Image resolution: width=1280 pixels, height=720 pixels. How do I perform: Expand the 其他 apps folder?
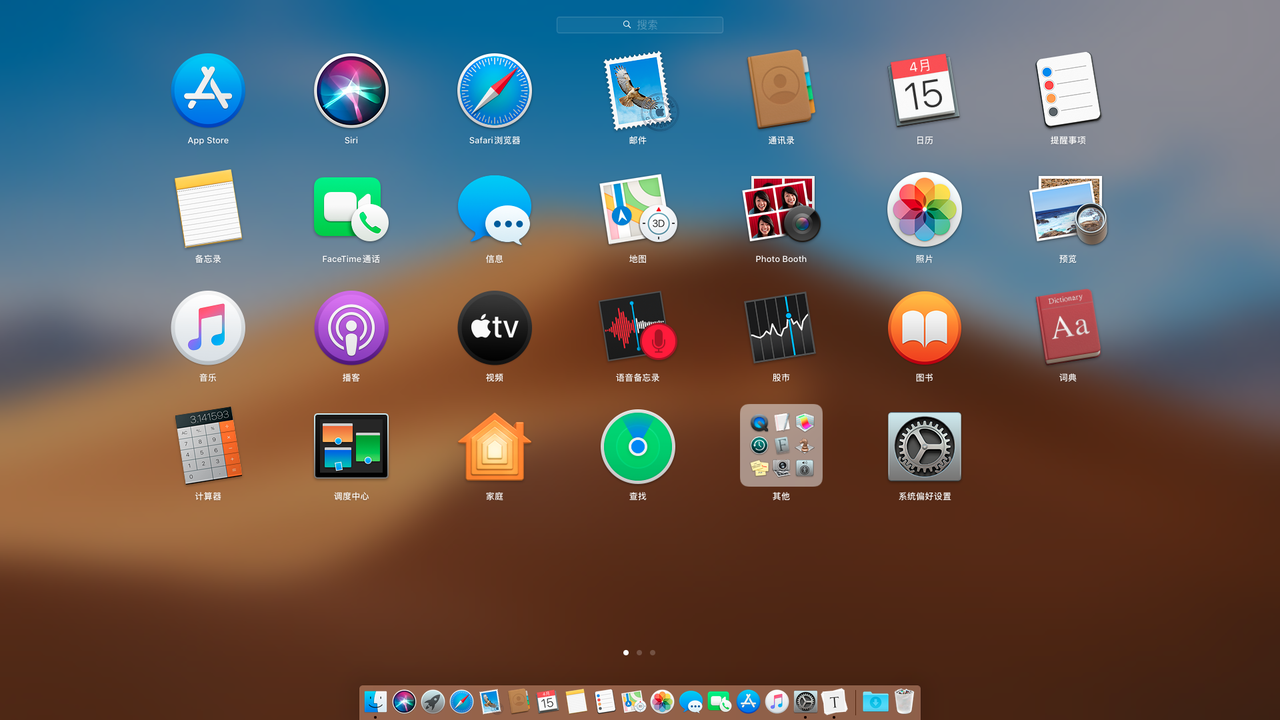(781, 445)
